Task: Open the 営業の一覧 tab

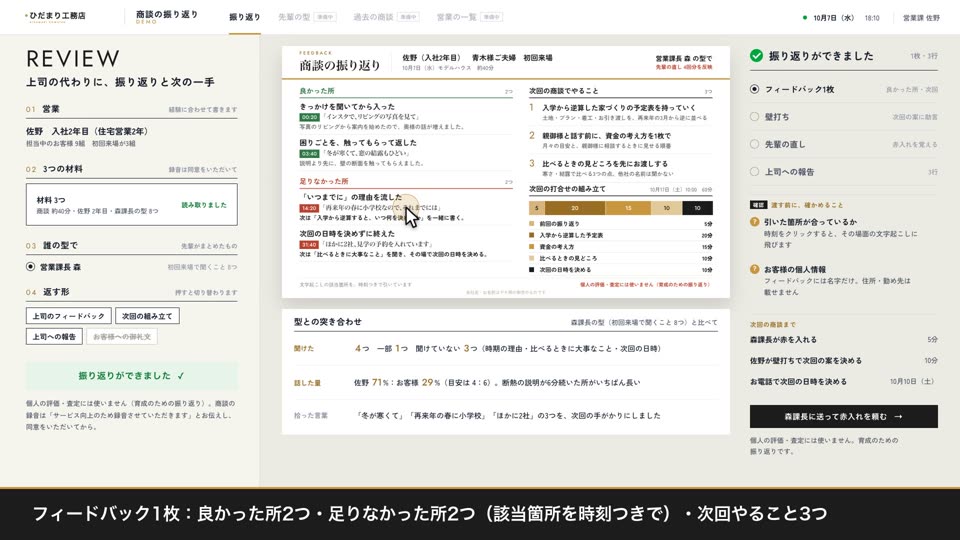Action: pos(470,17)
